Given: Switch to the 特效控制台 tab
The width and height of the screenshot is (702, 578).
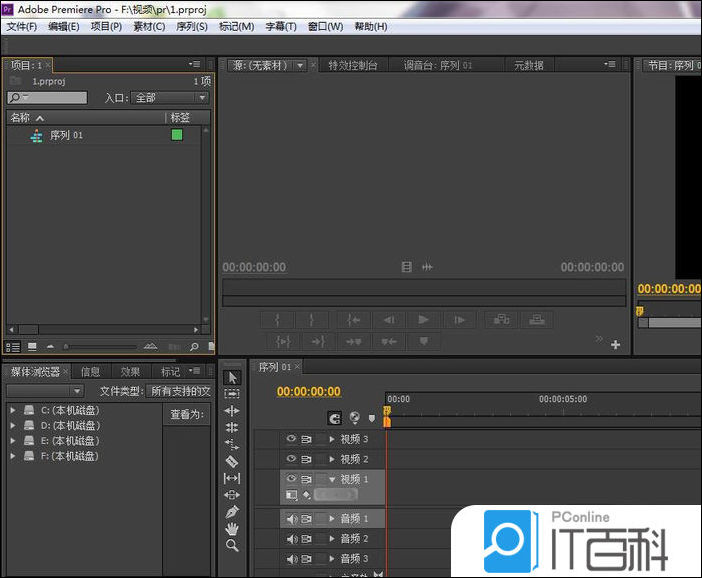Looking at the screenshot, I should (353, 65).
